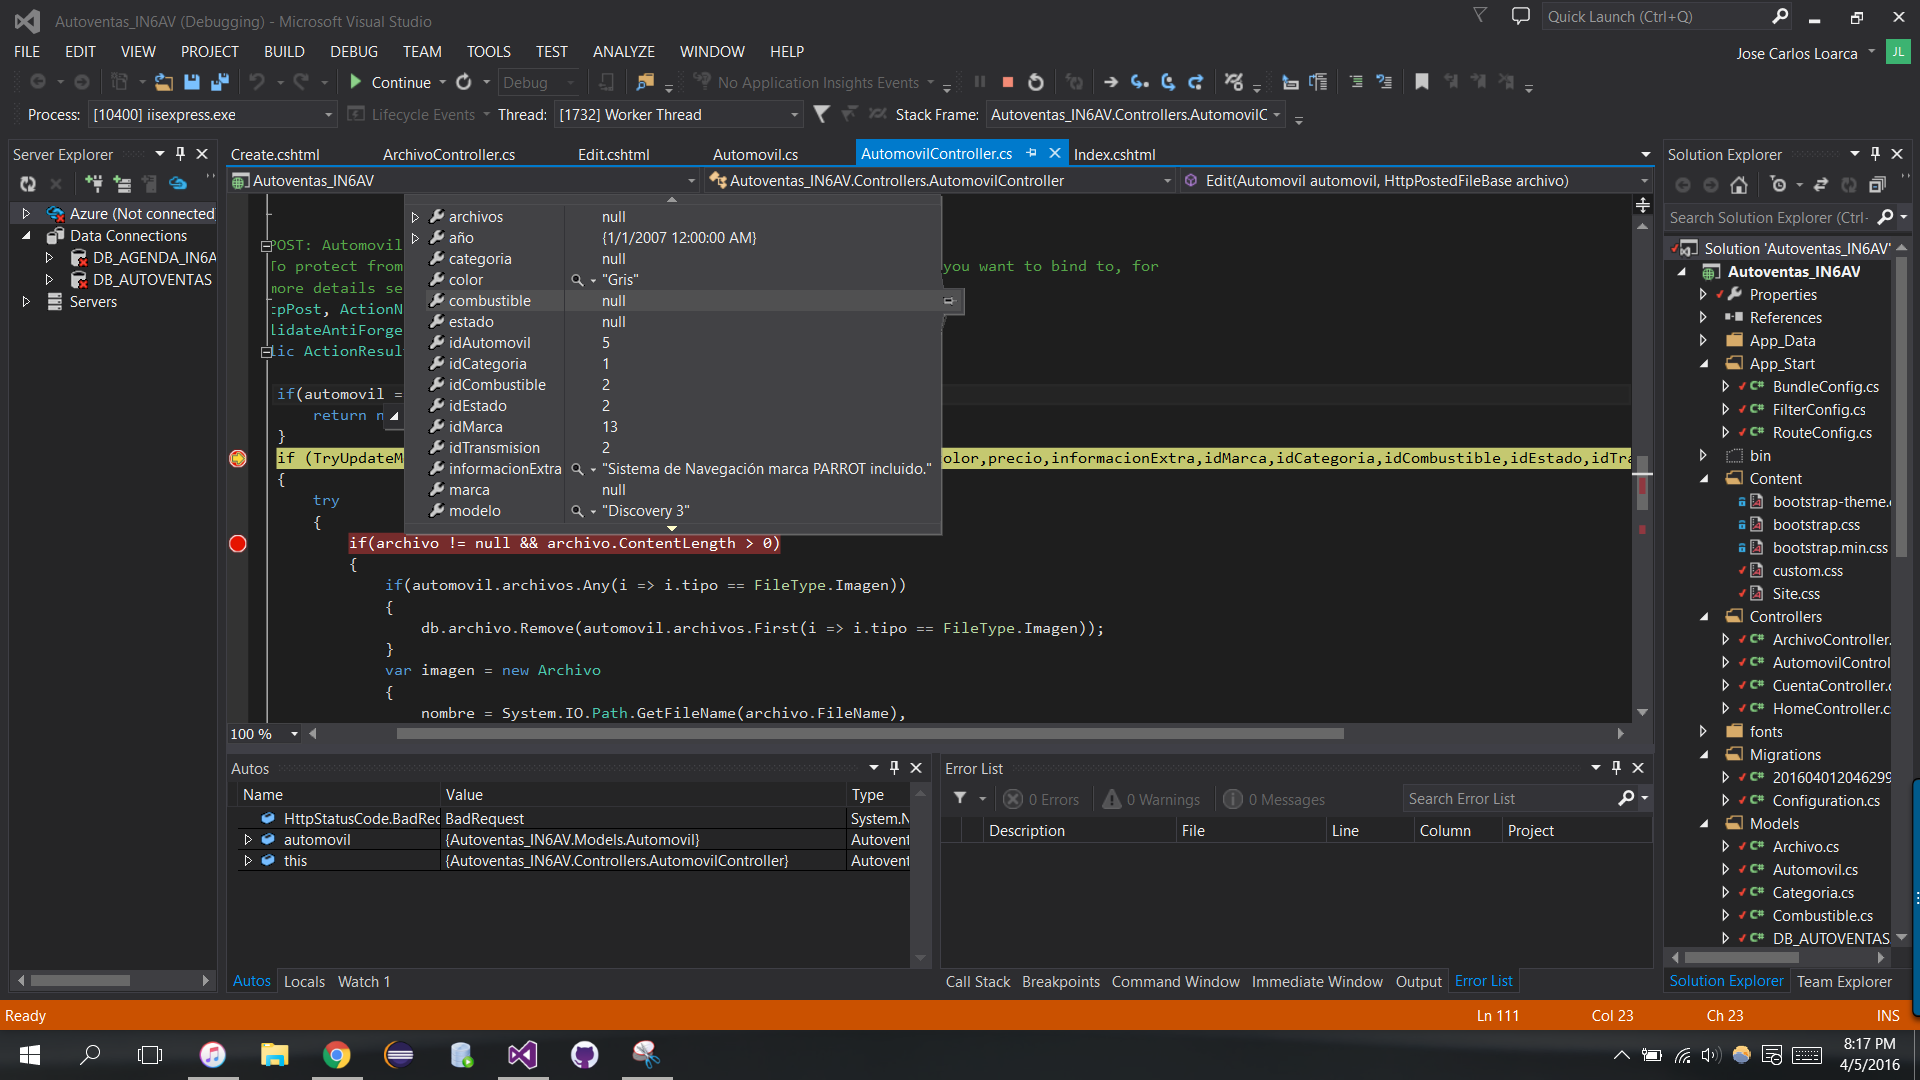This screenshot has width=1920, height=1080.
Task: Open the Stack Frame dropdown
Action: (1277, 115)
